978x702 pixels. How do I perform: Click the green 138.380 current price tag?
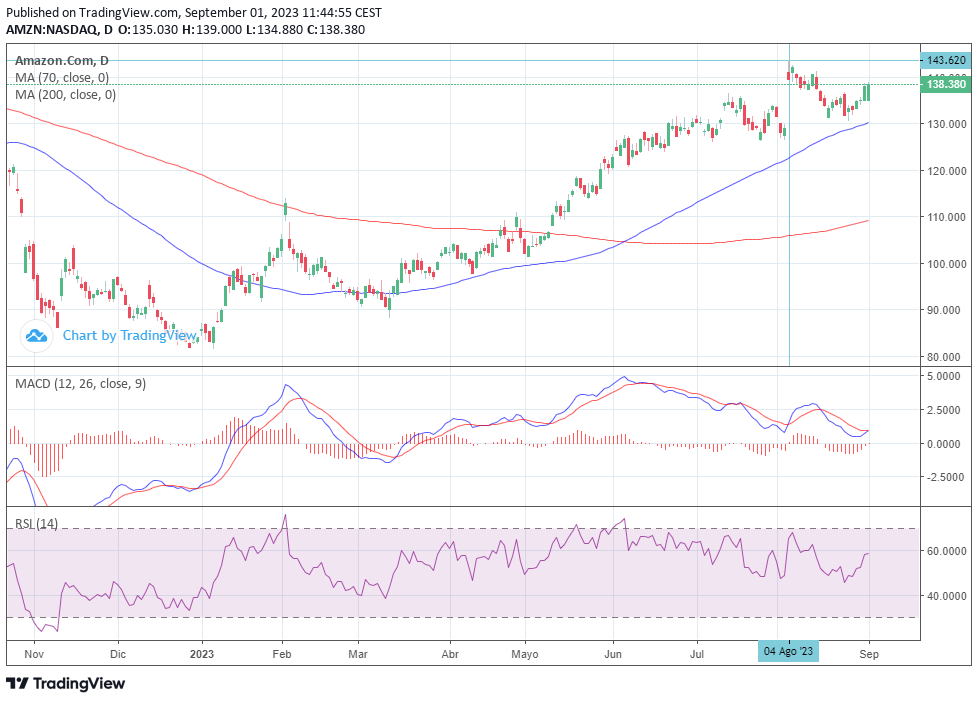coord(945,85)
